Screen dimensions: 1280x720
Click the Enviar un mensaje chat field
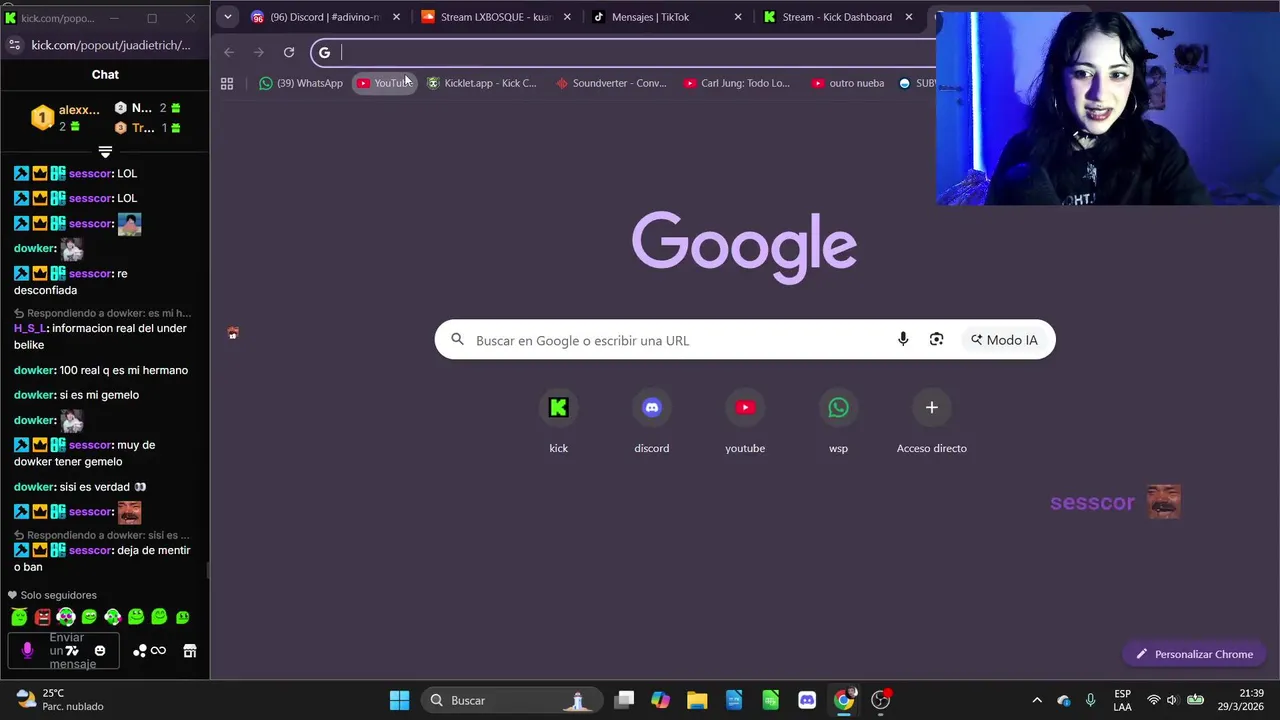(x=63, y=651)
